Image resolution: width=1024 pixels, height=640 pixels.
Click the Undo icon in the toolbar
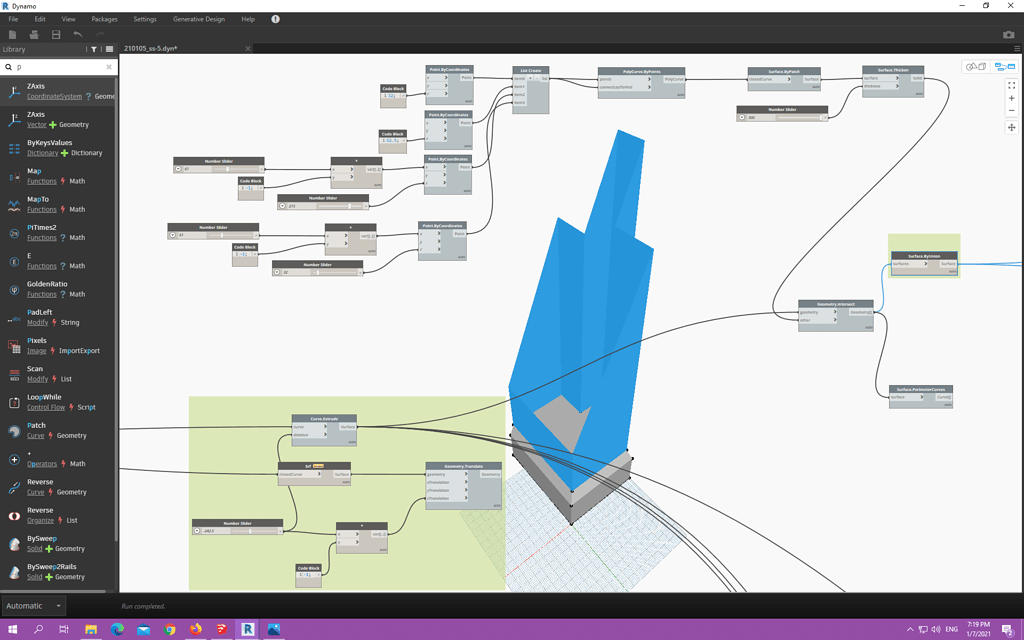(x=78, y=33)
